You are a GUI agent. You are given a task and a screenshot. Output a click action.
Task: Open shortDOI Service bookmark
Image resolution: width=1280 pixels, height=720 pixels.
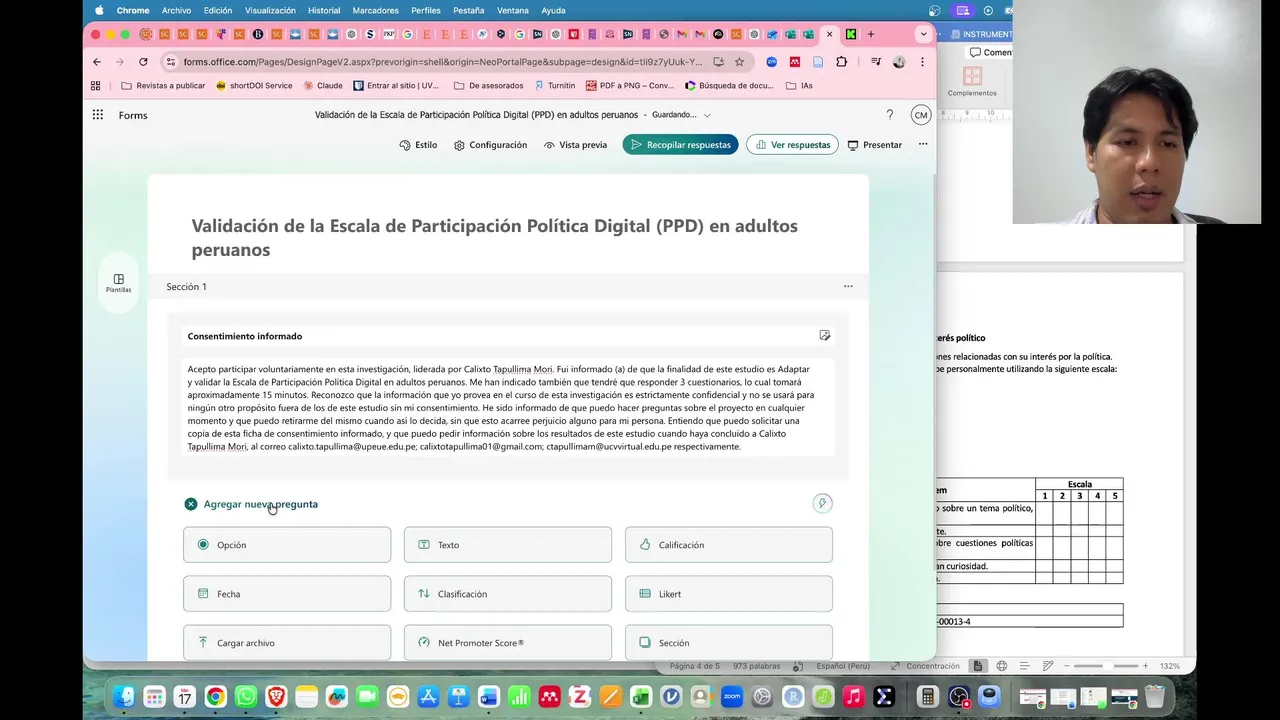click(254, 86)
